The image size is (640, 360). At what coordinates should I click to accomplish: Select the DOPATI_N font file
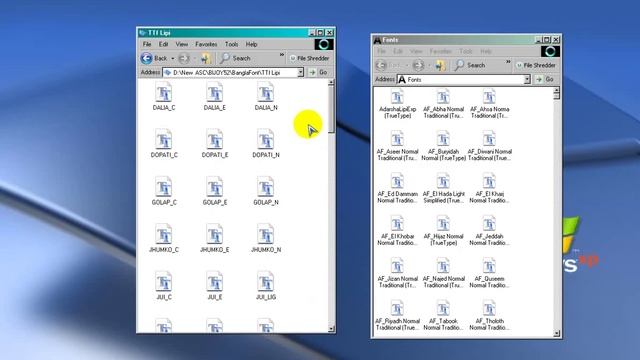tap(266, 144)
